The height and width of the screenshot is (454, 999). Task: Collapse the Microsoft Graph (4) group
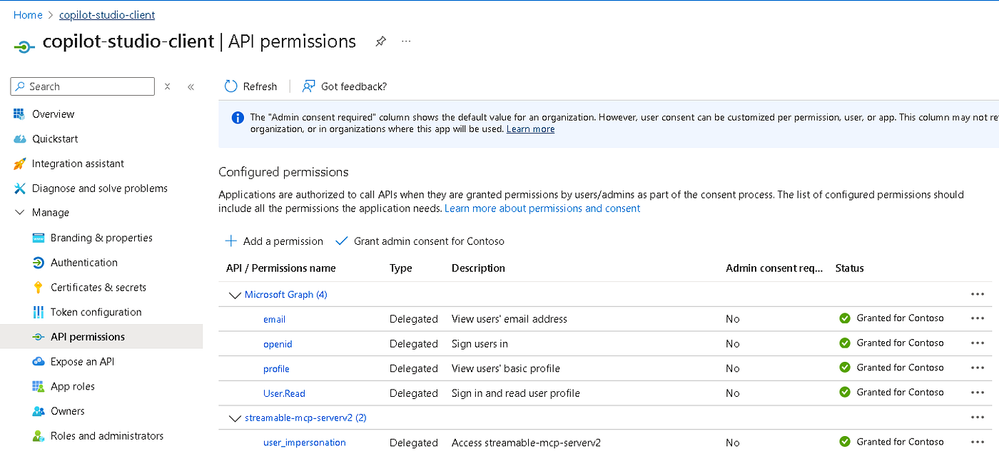236,295
